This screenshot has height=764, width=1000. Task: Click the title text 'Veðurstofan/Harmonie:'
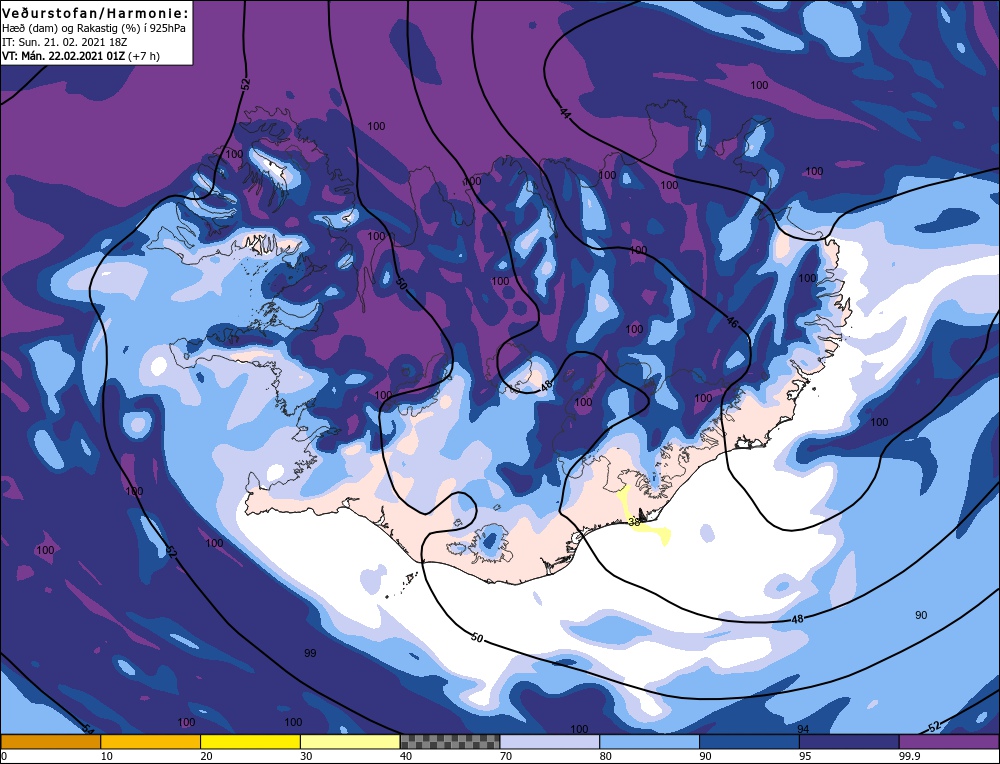coord(96,13)
